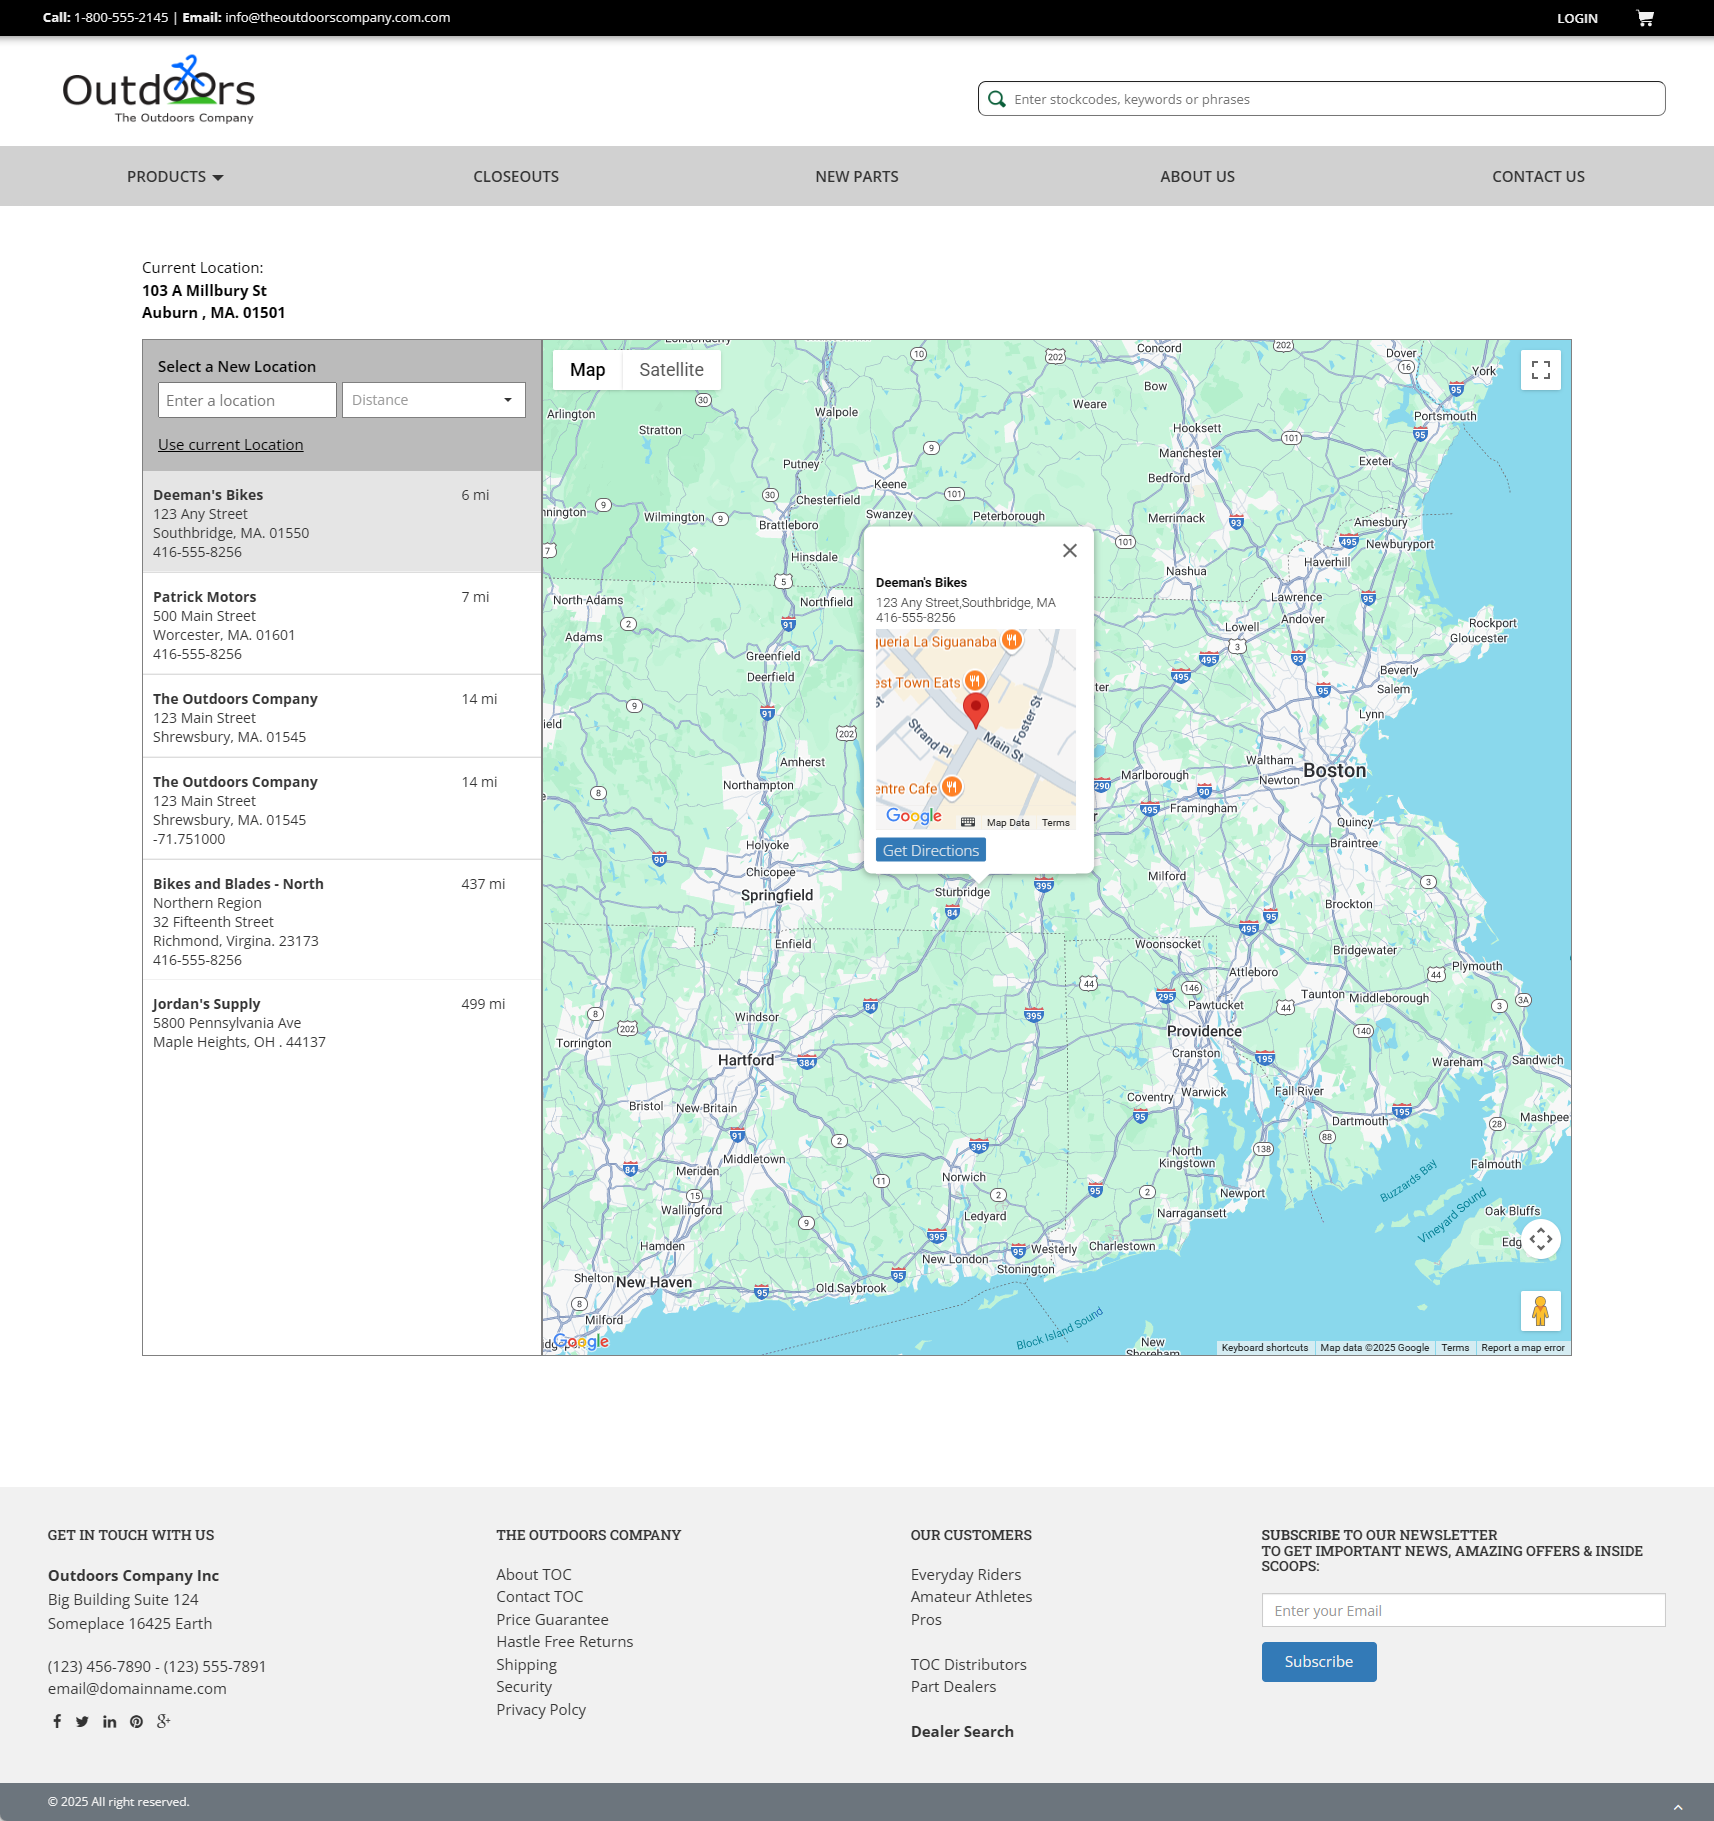Open the LinkedIn social icon
Screen dimensions: 1714x1821
pyautogui.click(x=110, y=1721)
